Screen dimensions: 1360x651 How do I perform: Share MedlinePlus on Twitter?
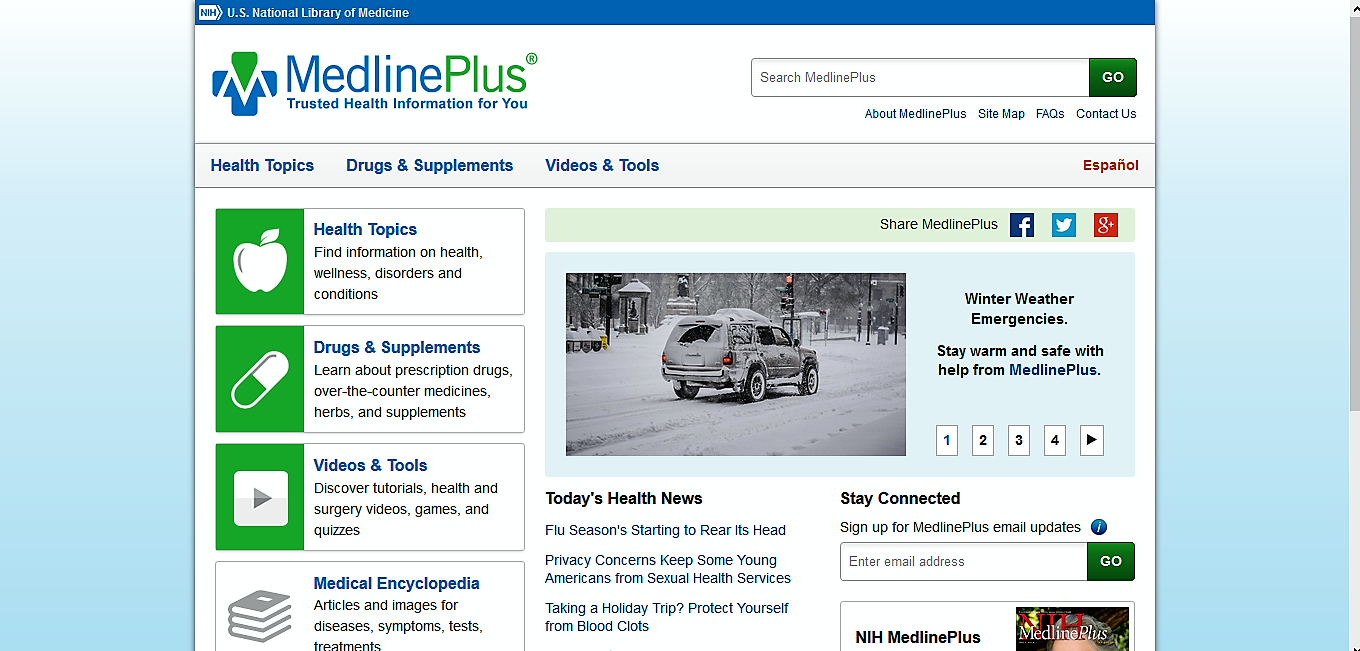point(1064,225)
